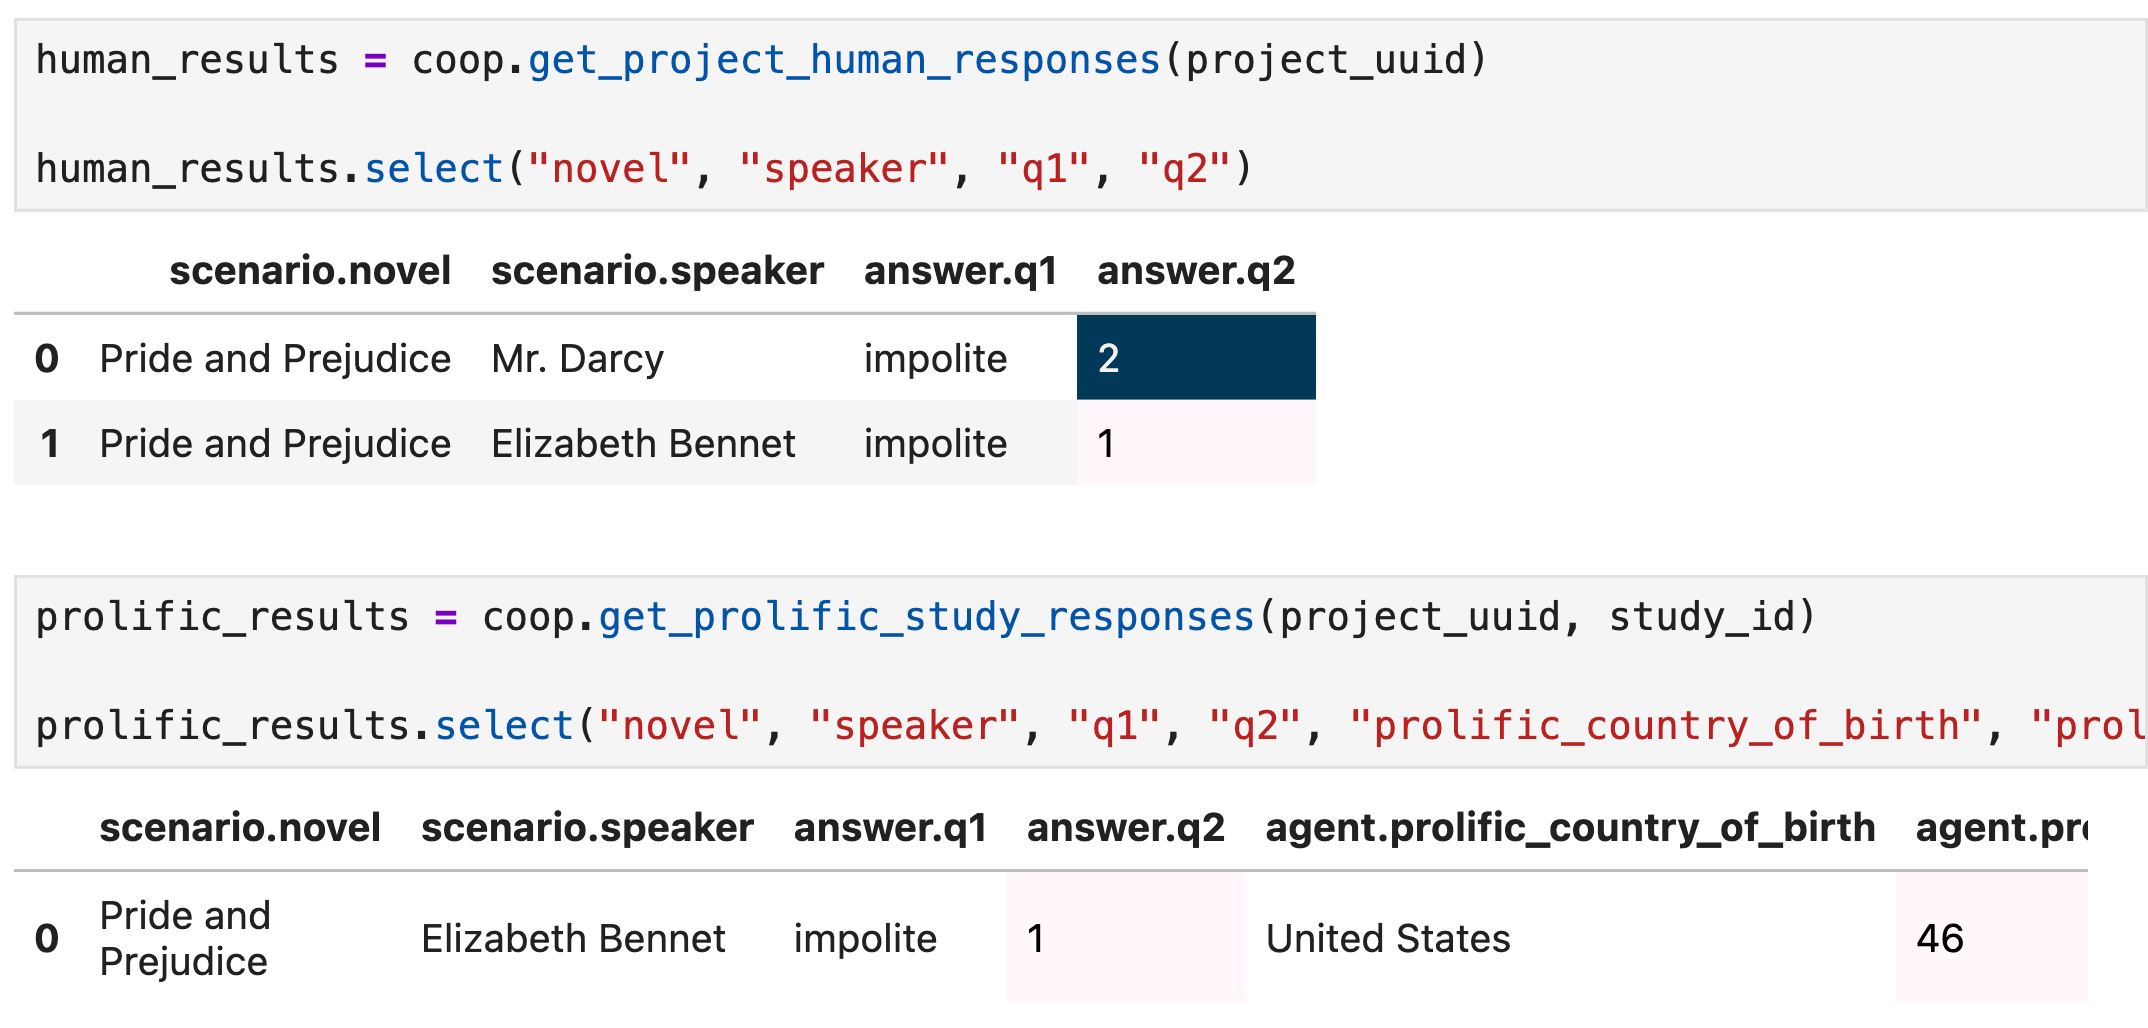Click the get_prolific_study_responses code line
The width and height of the screenshot is (2148, 1028).
[x=925, y=616]
